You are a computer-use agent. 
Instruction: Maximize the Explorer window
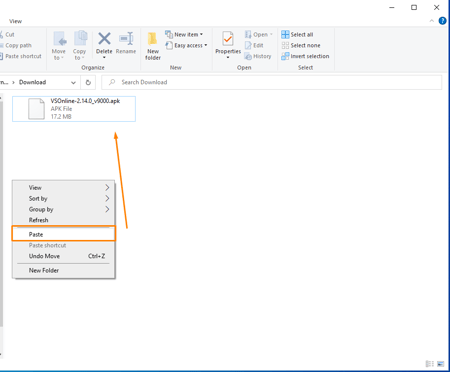(x=414, y=7)
